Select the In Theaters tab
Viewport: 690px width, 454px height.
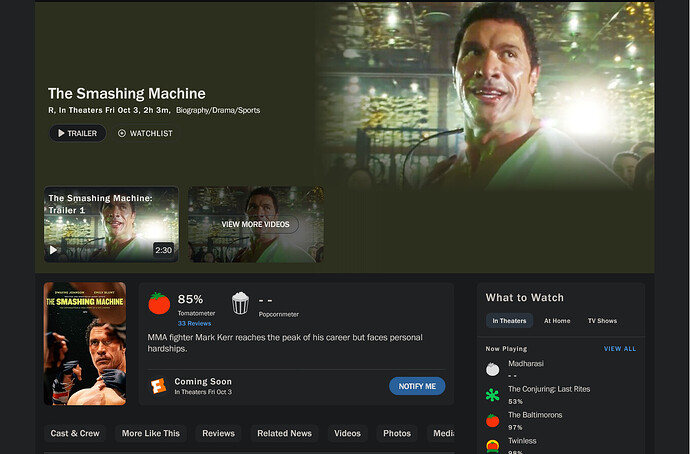pos(509,321)
